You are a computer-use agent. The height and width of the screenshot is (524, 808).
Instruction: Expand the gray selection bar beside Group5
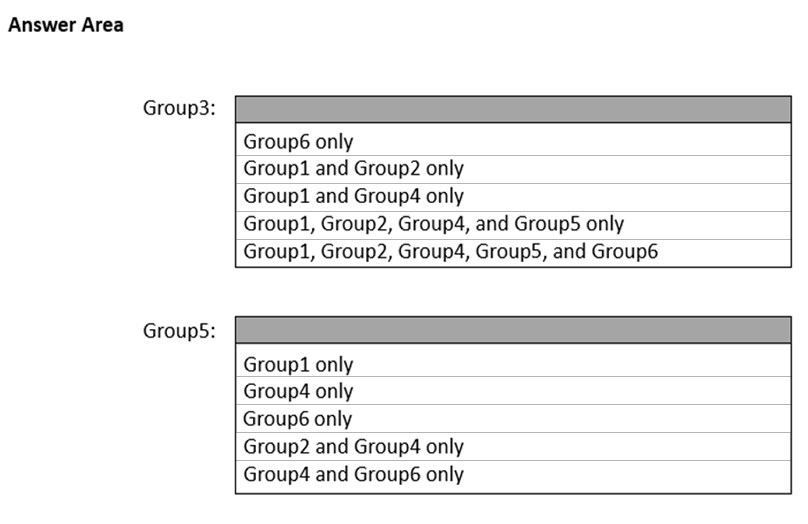pos(513,330)
